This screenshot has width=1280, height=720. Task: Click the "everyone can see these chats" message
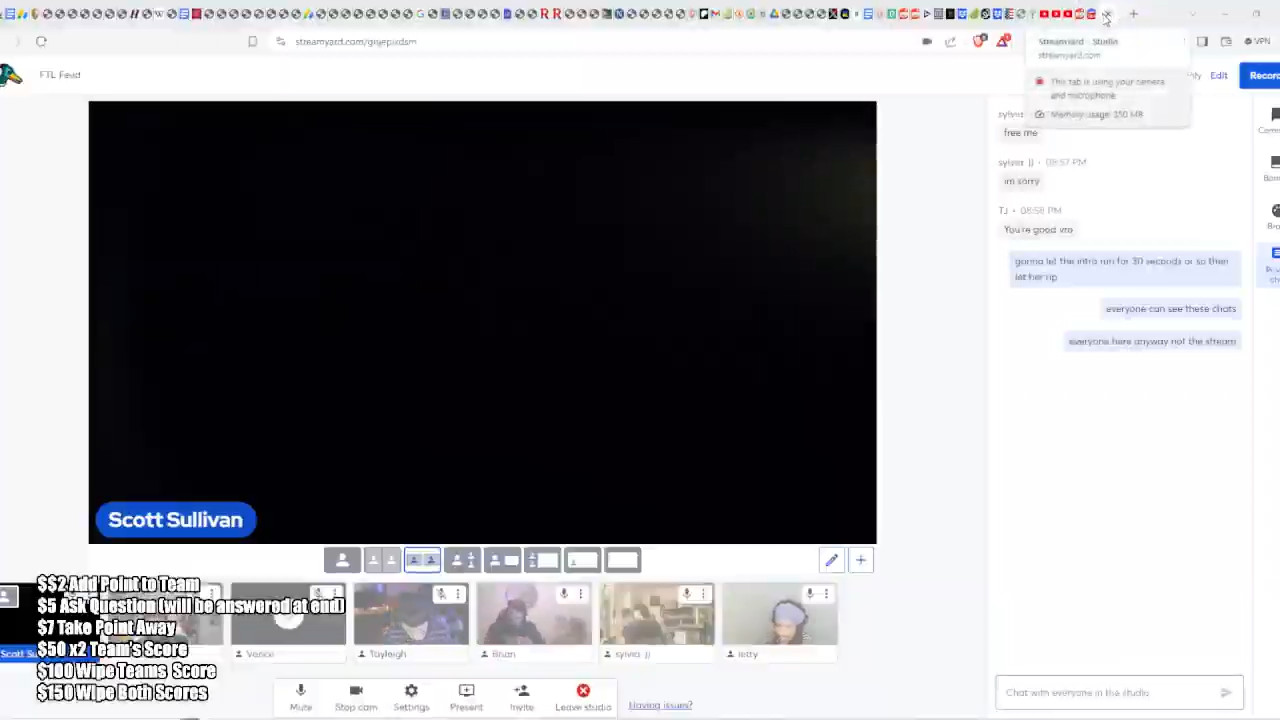point(1171,309)
